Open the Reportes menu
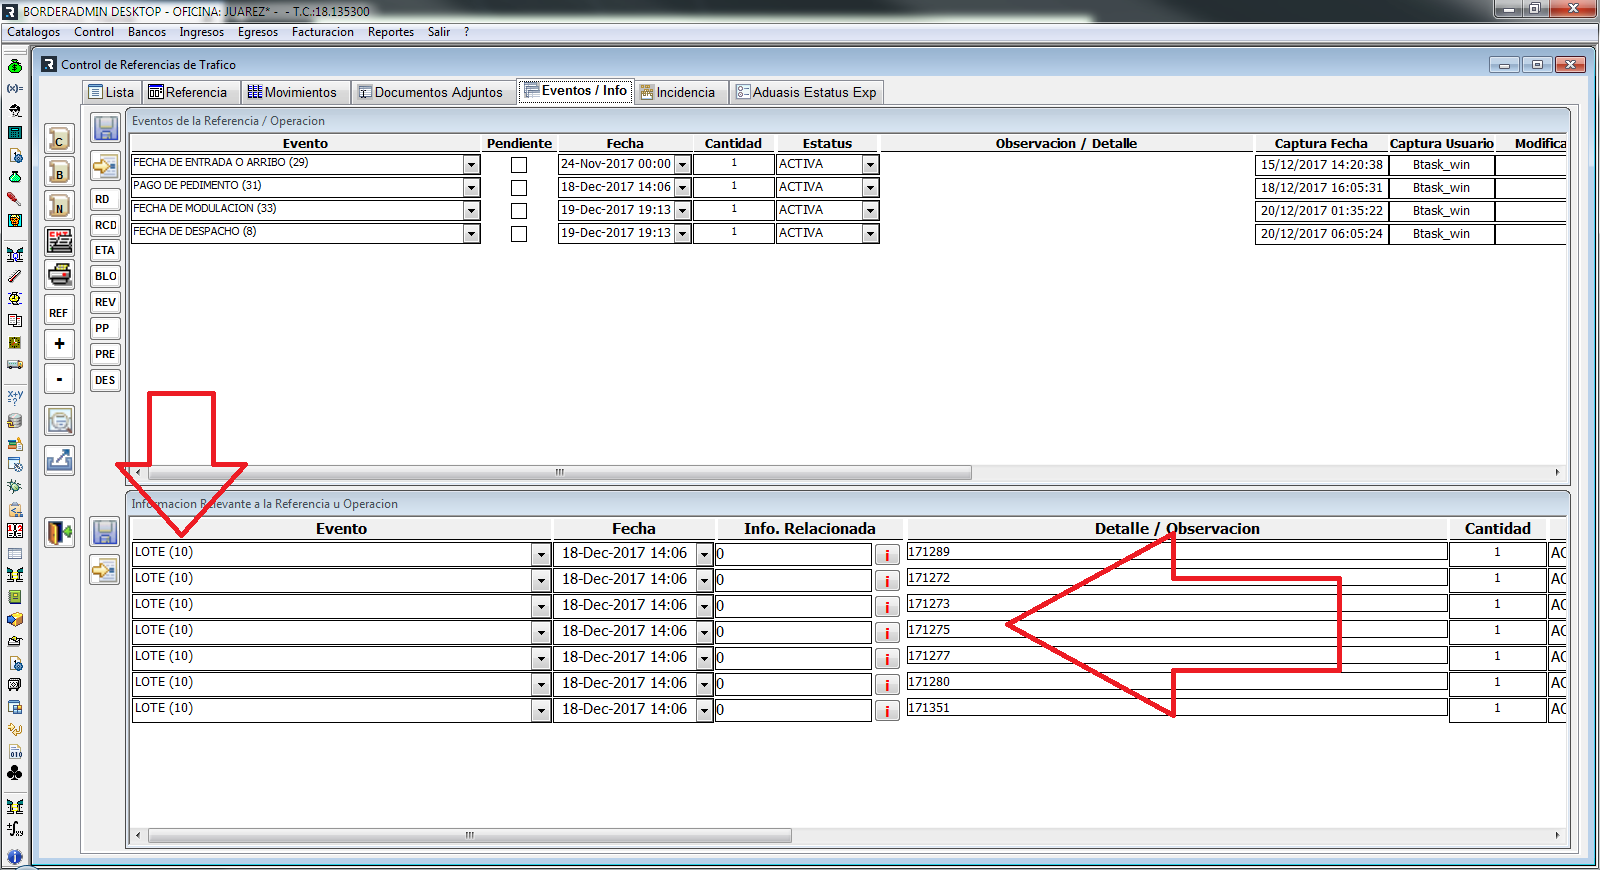The width and height of the screenshot is (1600, 870). click(391, 32)
